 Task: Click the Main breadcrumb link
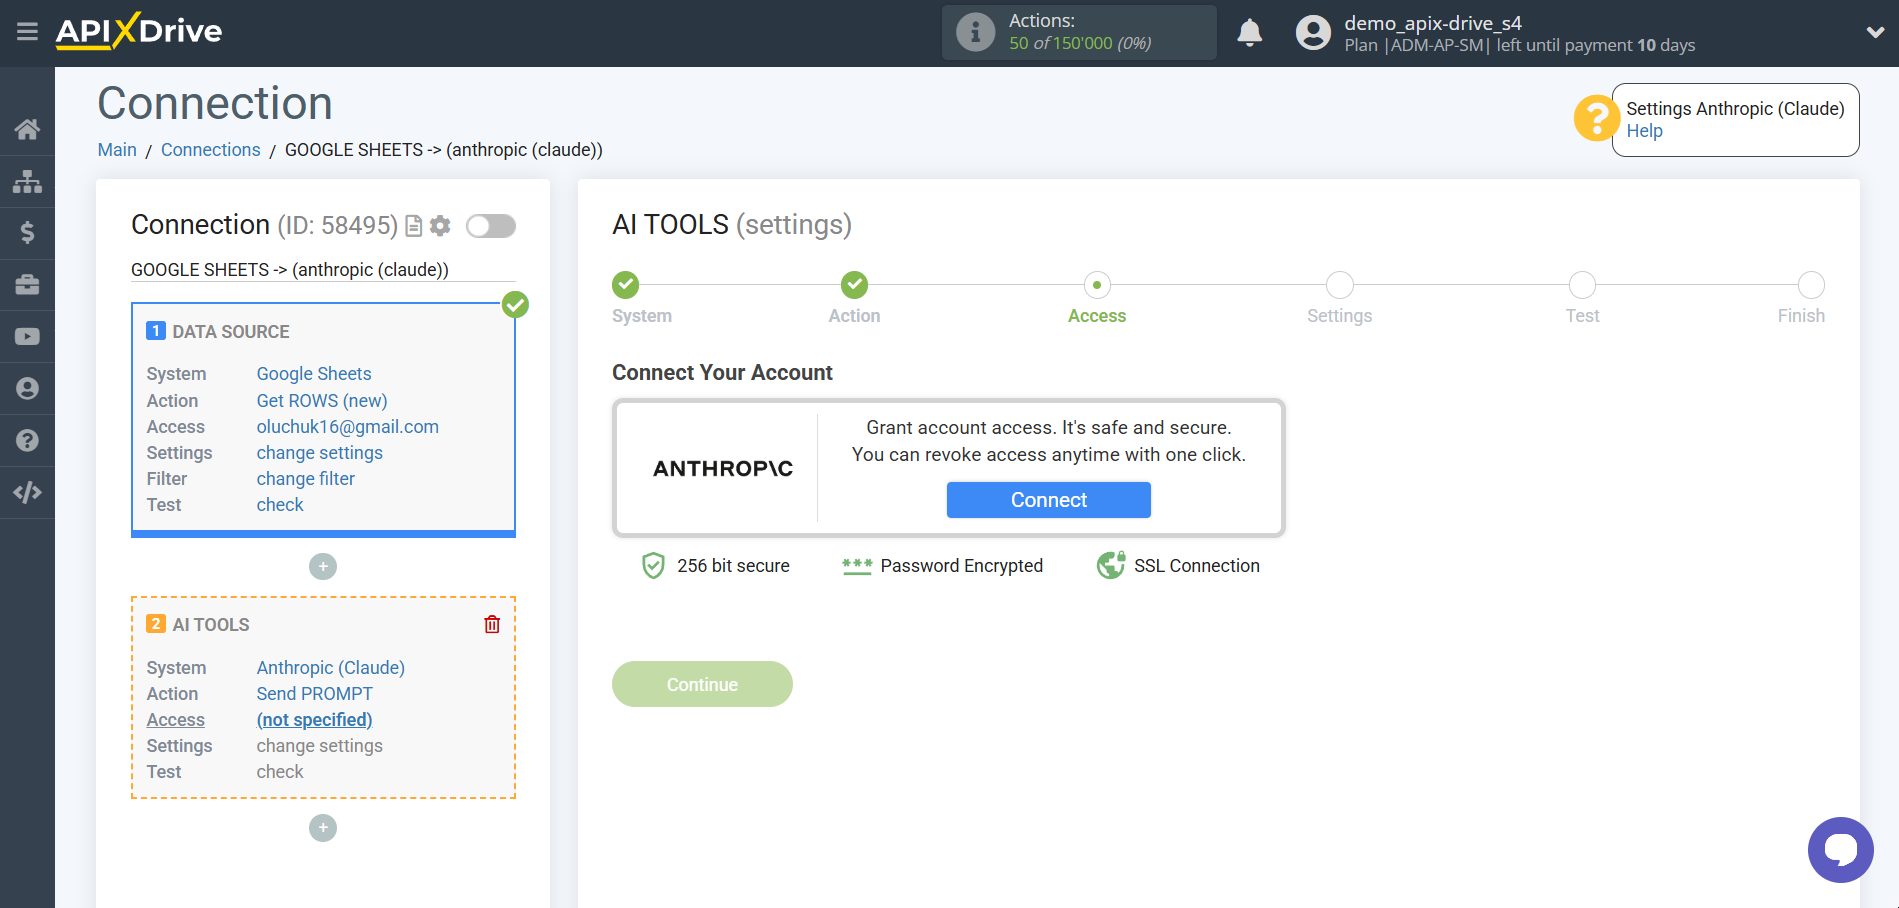click(117, 150)
